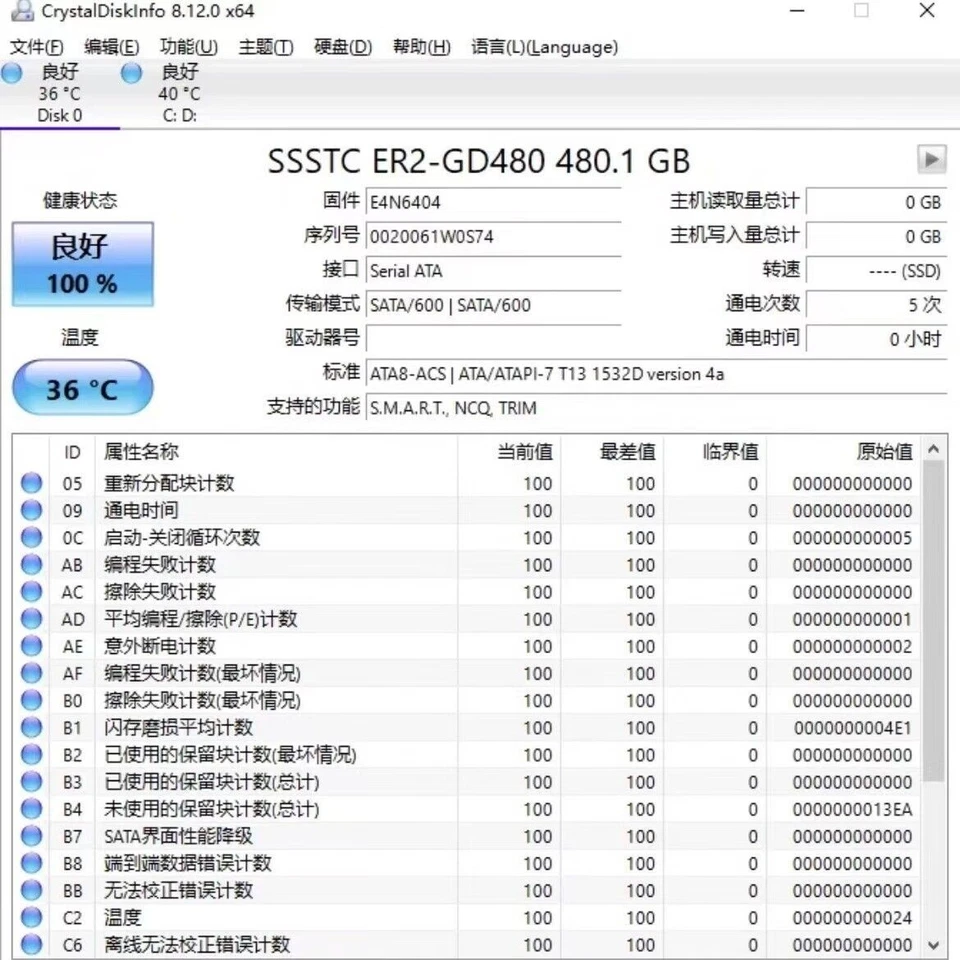Click the health indicator for attribute B4
Image resolution: width=960 pixels, height=960 pixels.
(30, 809)
